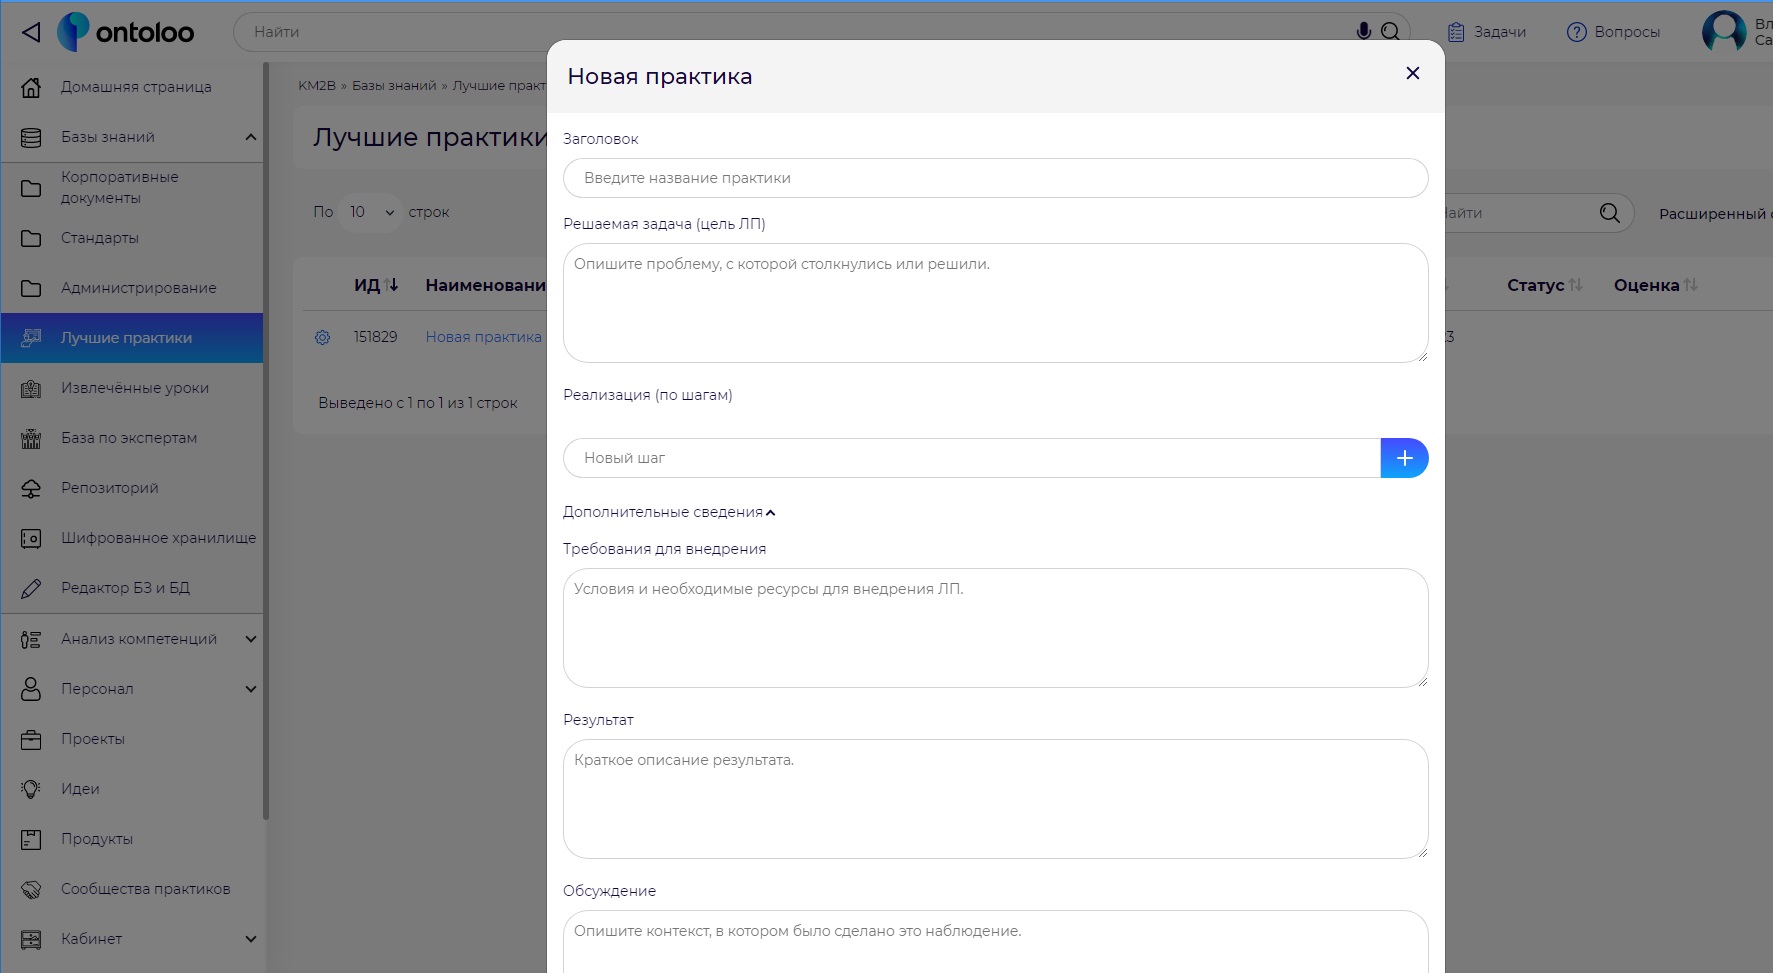Click the Сообщества практиков sidebar icon
Image resolution: width=1773 pixels, height=973 pixels.
32,889
